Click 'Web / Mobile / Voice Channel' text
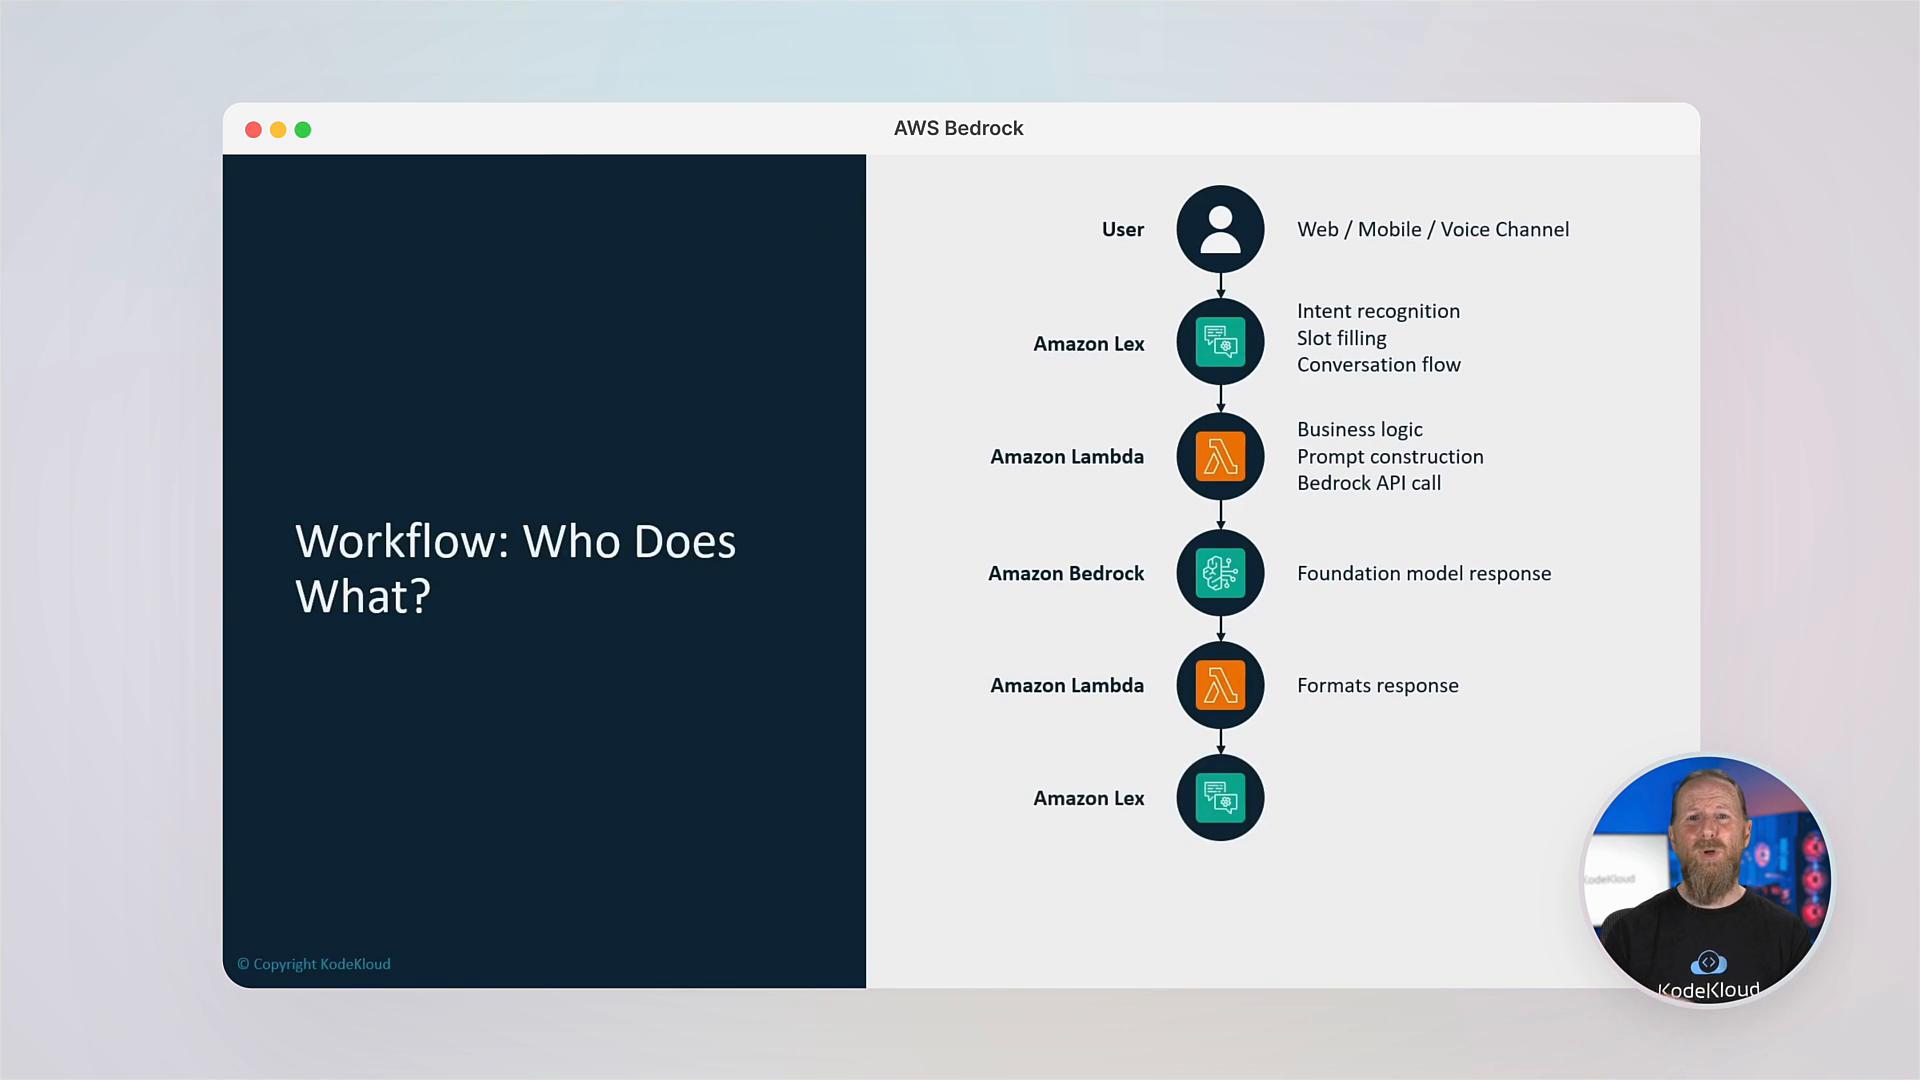Image resolution: width=1920 pixels, height=1080 pixels. click(x=1433, y=229)
